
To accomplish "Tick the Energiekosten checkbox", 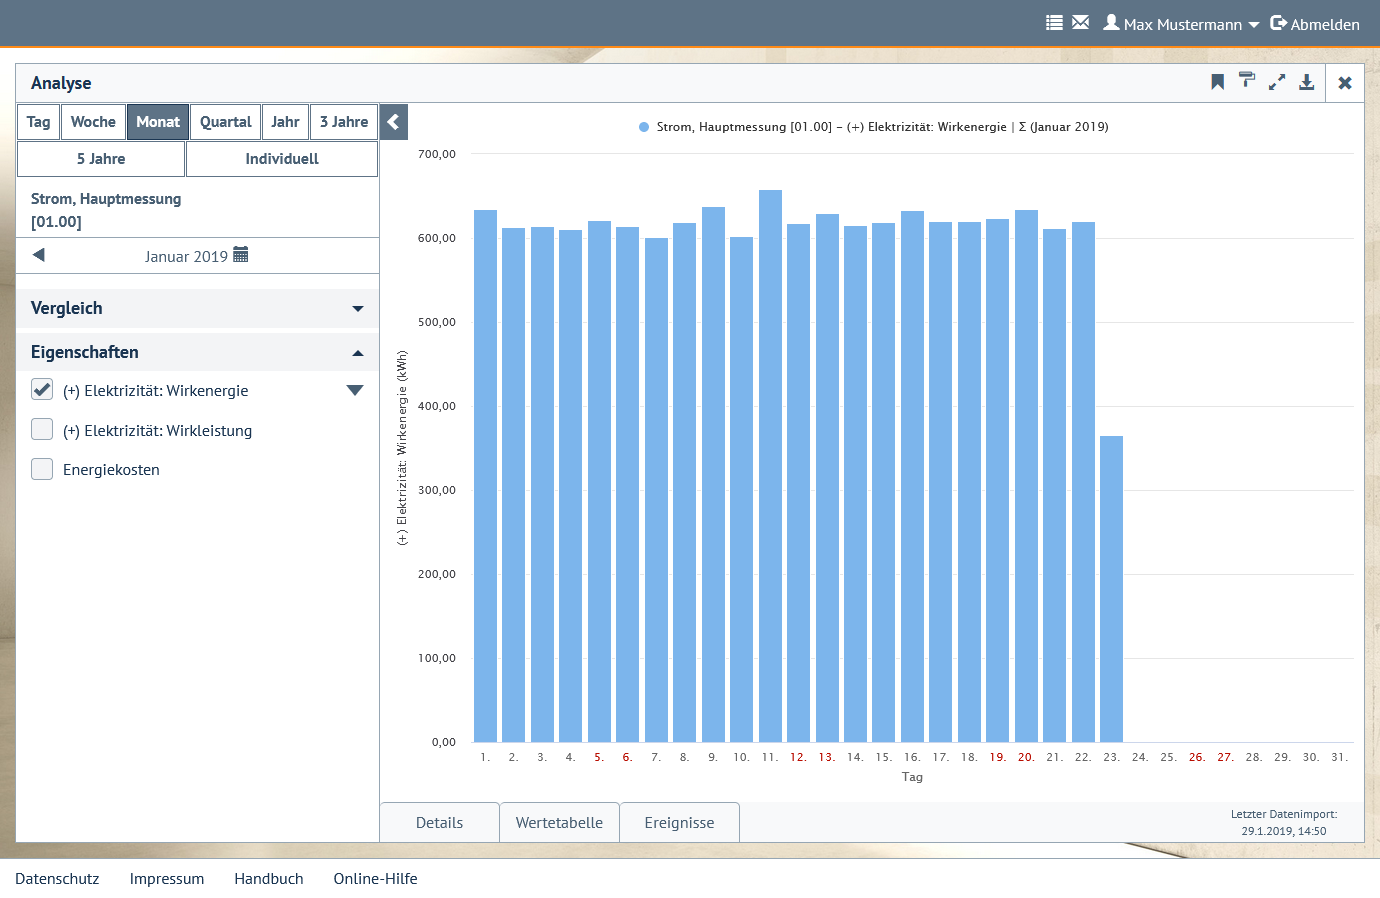I will coord(42,469).
